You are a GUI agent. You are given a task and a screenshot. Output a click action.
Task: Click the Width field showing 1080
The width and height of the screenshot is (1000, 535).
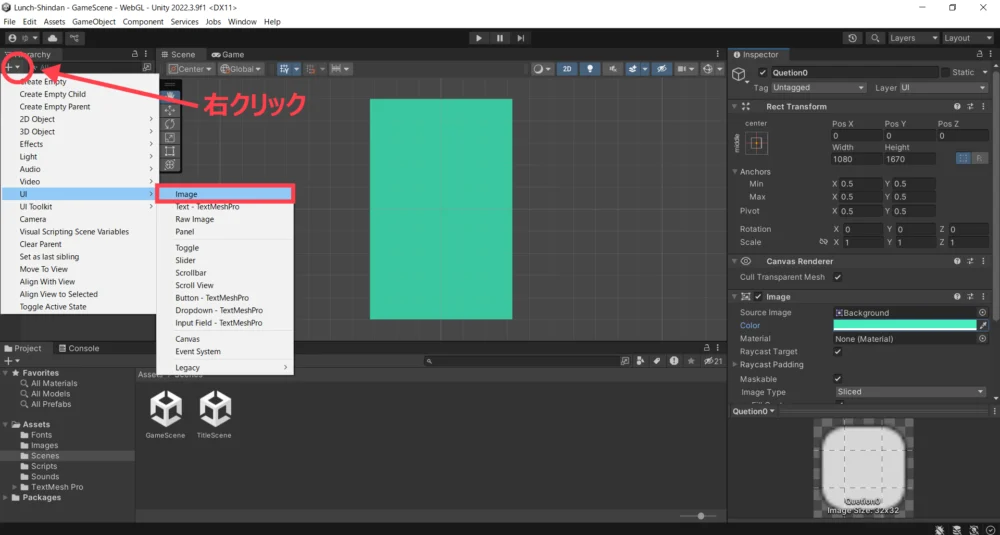click(x=857, y=159)
